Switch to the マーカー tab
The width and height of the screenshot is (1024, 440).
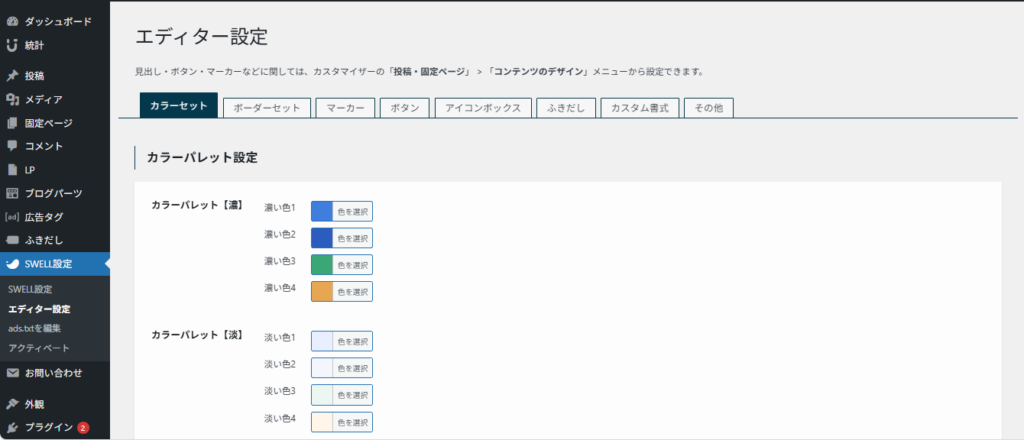point(345,108)
